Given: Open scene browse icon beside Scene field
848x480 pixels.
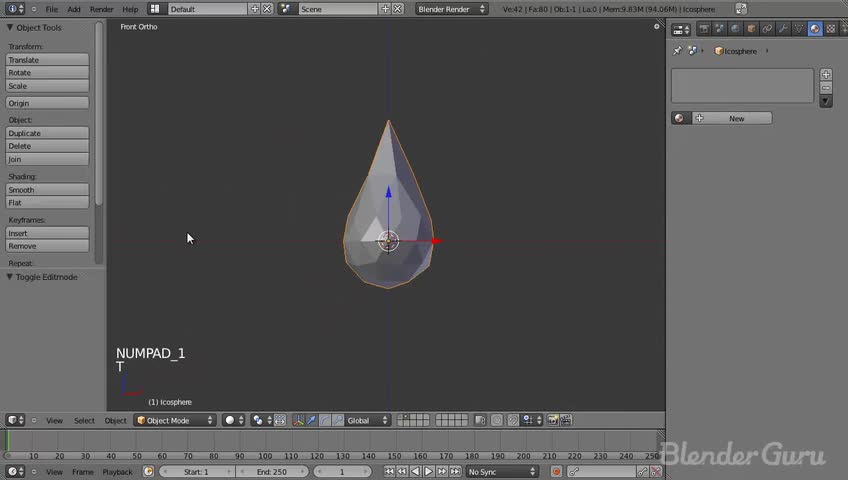Looking at the screenshot, I should click(286, 9).
